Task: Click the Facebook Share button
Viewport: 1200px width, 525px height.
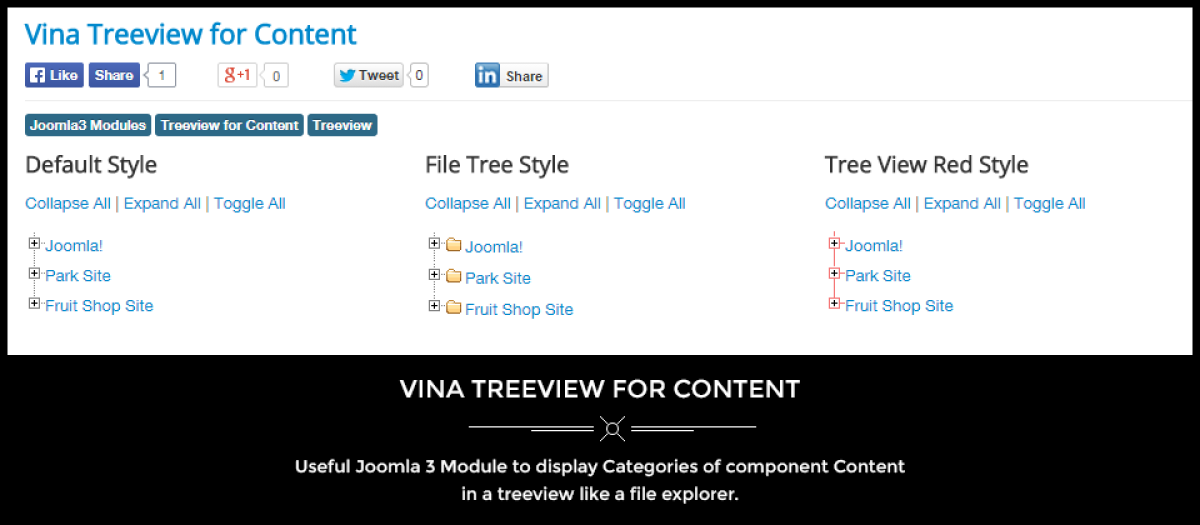Action: [114, 75]
